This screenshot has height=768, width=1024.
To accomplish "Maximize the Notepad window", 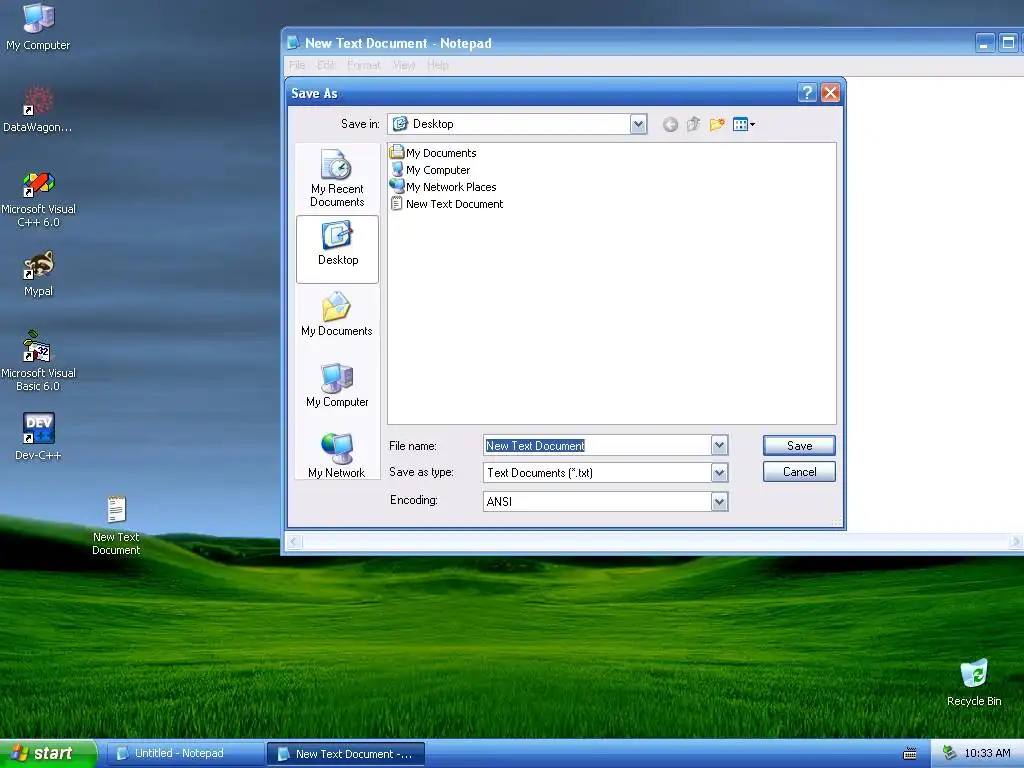I will [1009, 43].
